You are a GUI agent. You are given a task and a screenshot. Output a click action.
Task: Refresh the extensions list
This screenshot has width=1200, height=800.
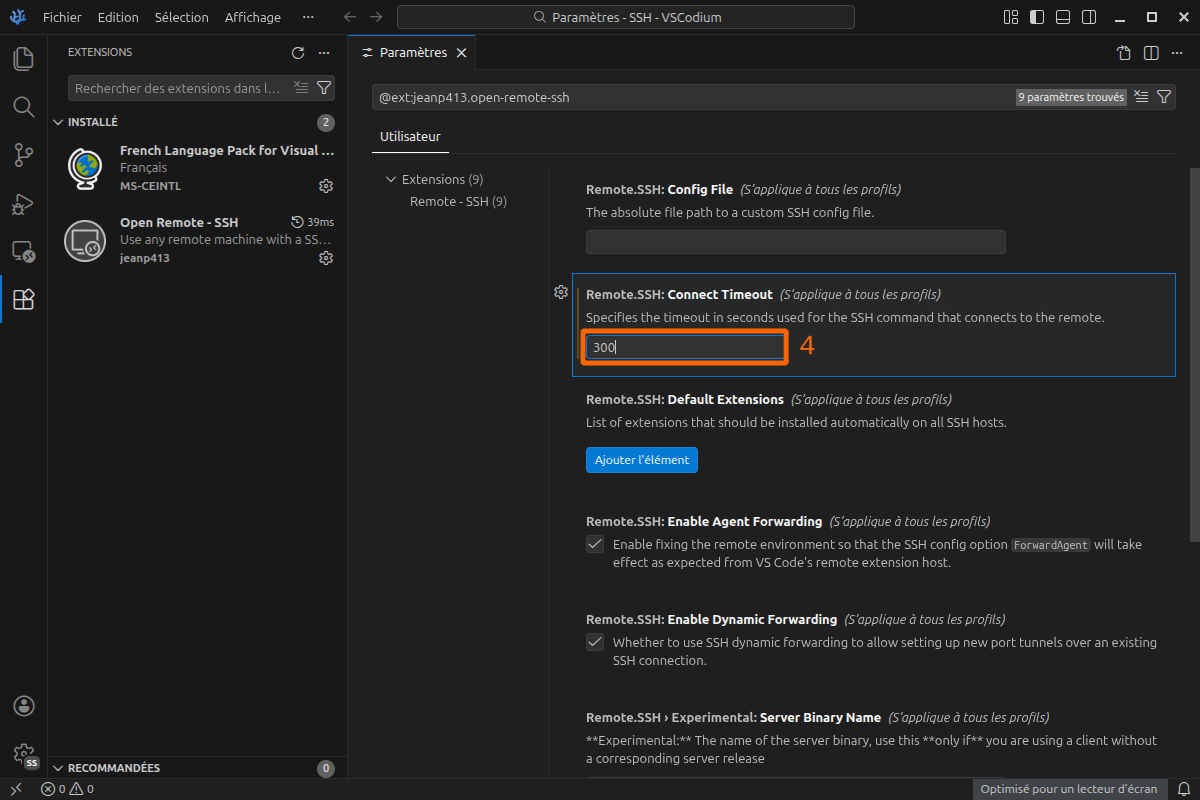pos(298,53)
